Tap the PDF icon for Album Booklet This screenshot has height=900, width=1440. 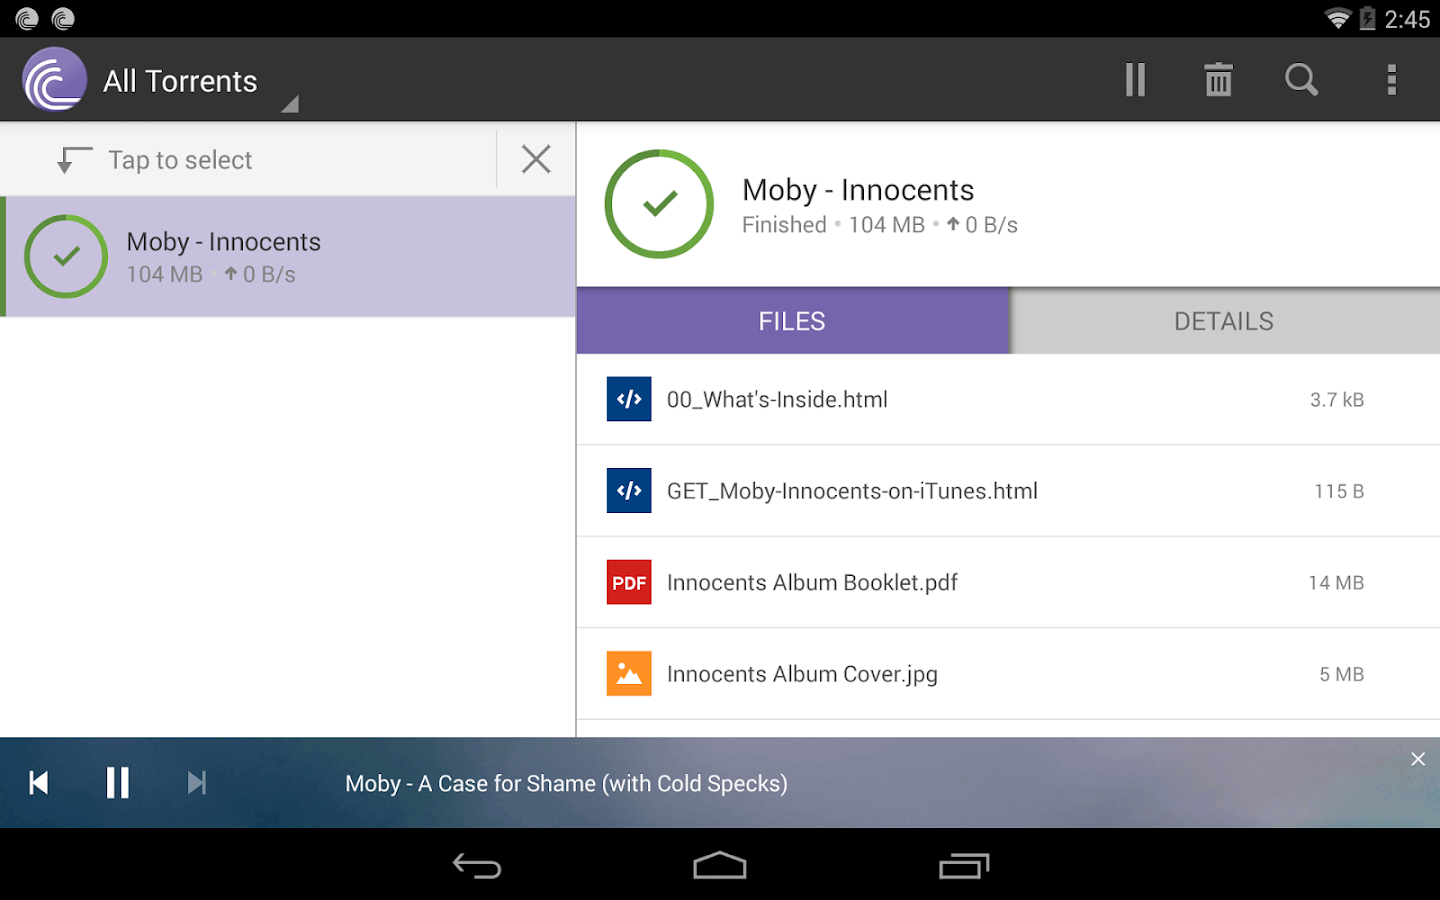pyautogui.click(x=629, y=582)
